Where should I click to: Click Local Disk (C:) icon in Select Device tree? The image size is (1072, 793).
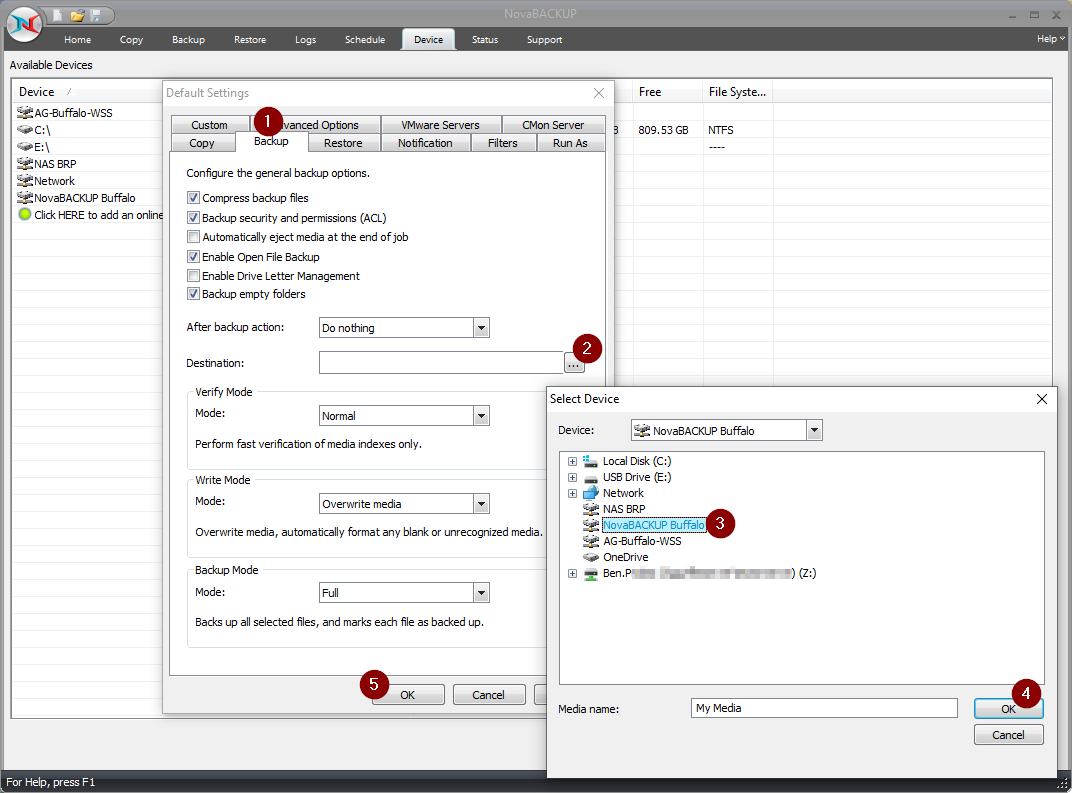591,461
